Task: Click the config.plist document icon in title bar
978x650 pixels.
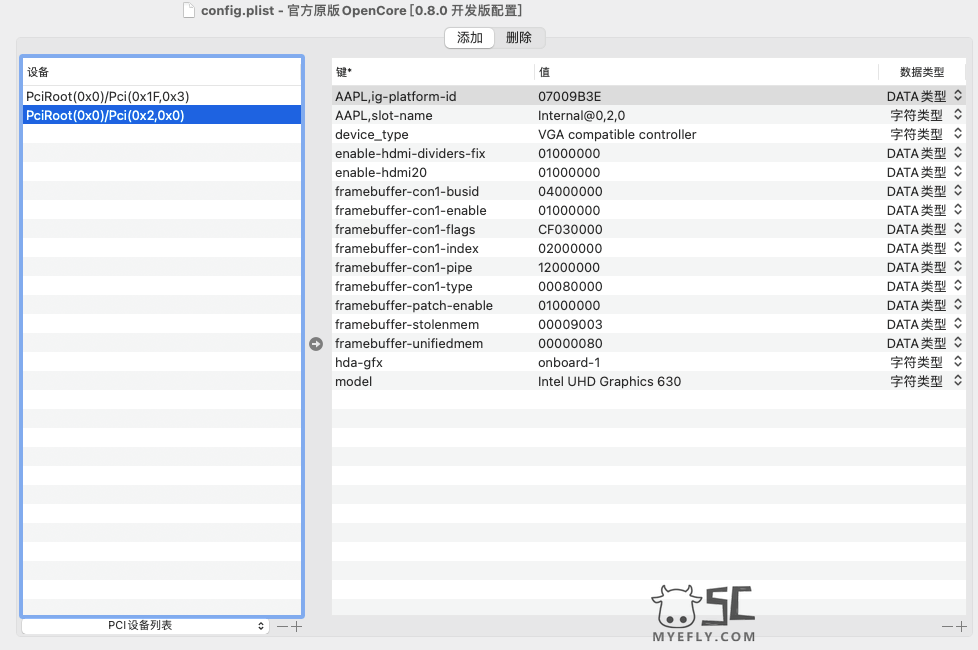Action: click(190, 10)
